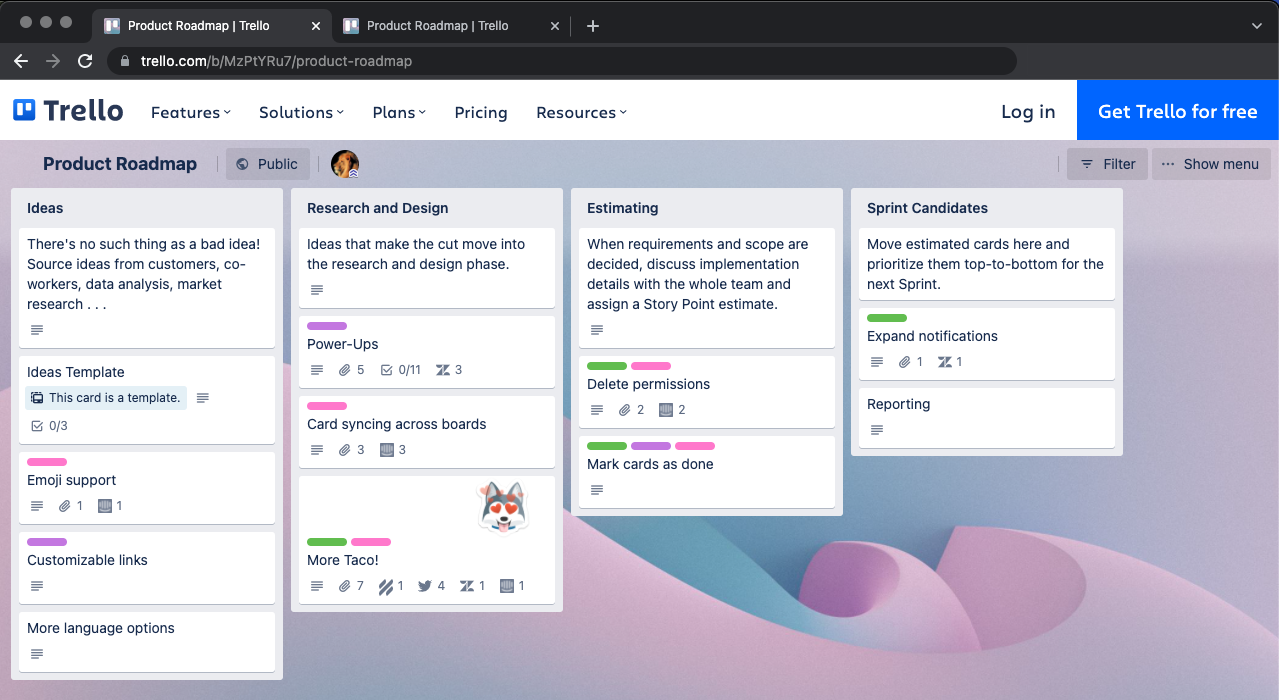Click the description icon on Customizable links card

[37, 586]
